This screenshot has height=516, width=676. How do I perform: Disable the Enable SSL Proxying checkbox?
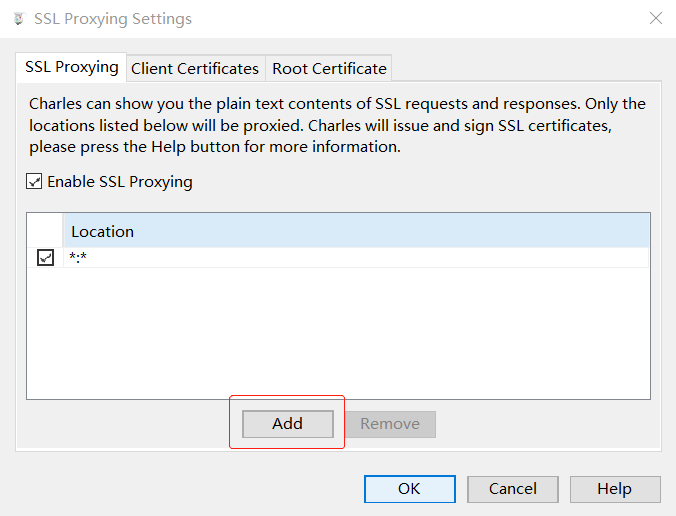point(35,182)
